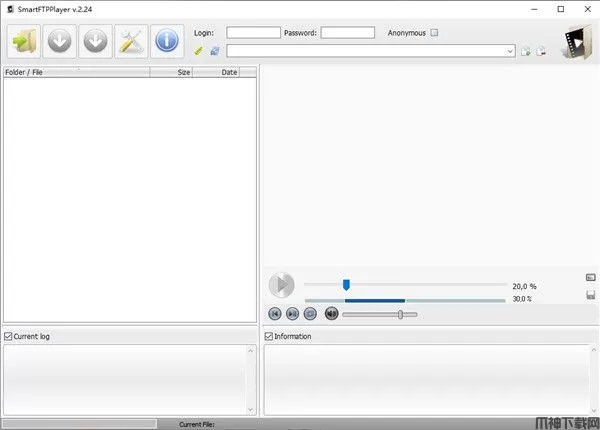Open the settings tools icon
Viewport: 600px width, 430px height.
[x=131, y=41]
